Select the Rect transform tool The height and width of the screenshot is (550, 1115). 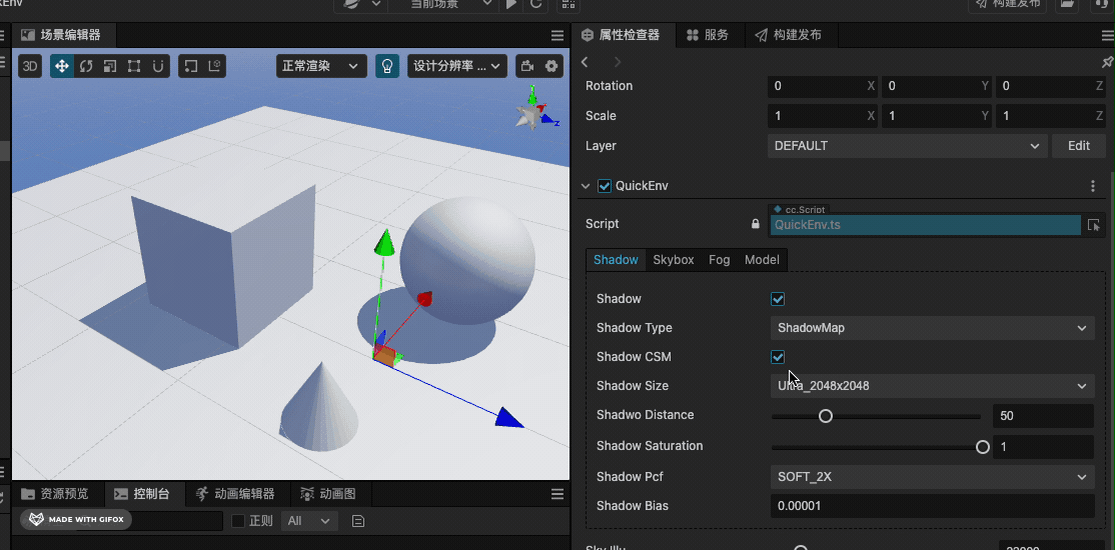(x=134, y=66)
